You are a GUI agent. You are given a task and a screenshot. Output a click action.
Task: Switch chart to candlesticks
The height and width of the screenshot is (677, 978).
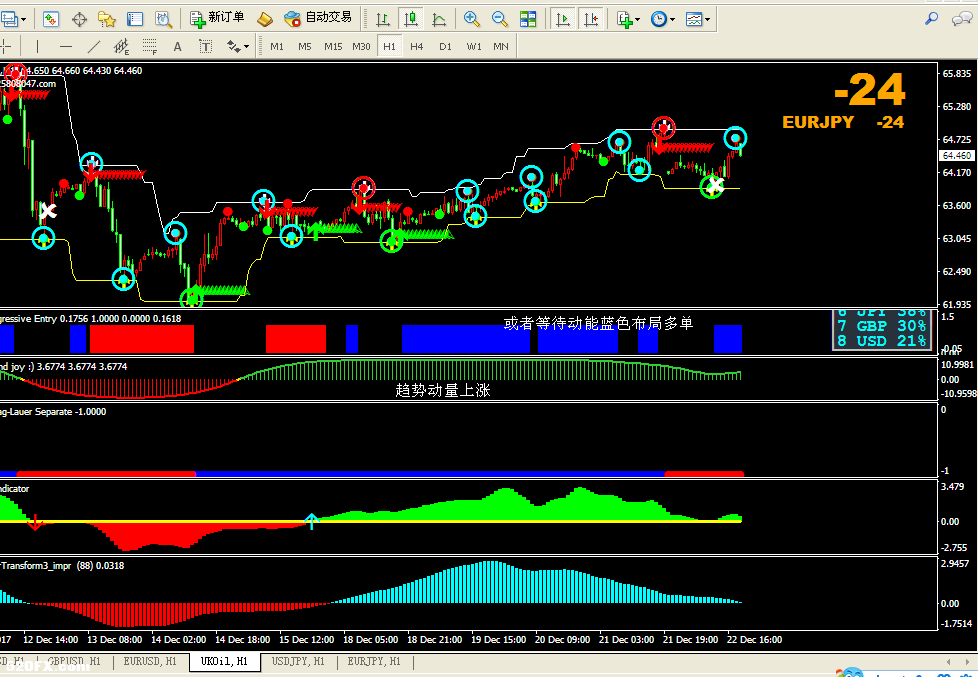(x=410, y=19)
